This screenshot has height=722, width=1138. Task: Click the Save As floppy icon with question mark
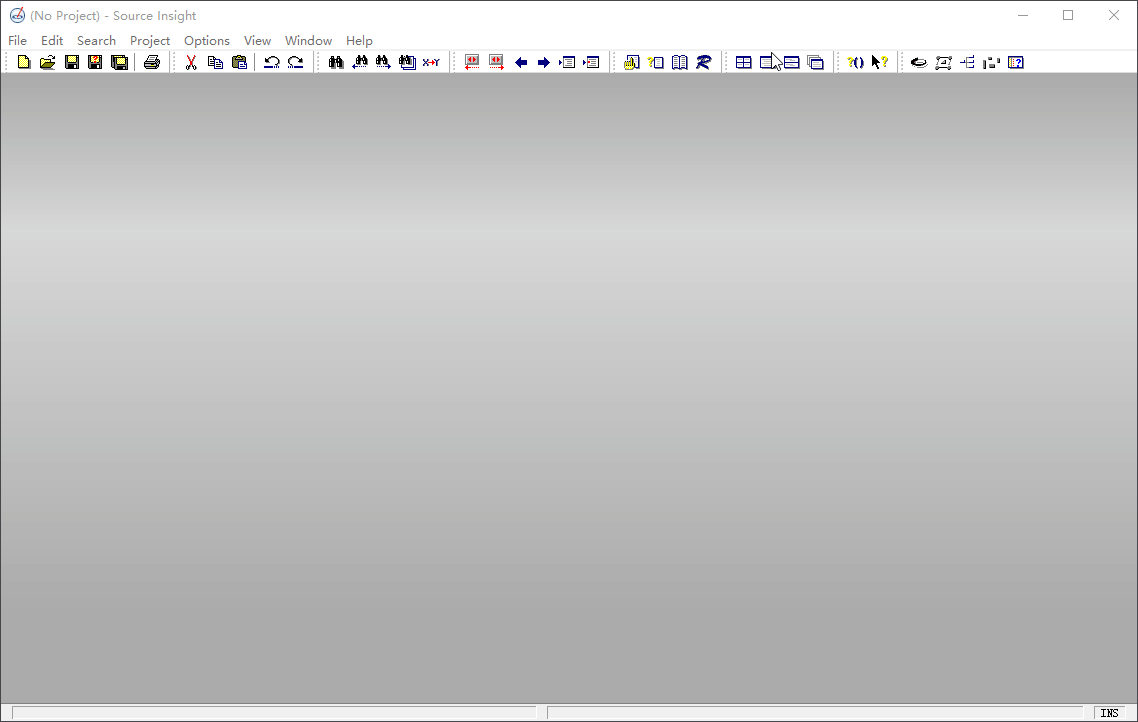(95, 62)
